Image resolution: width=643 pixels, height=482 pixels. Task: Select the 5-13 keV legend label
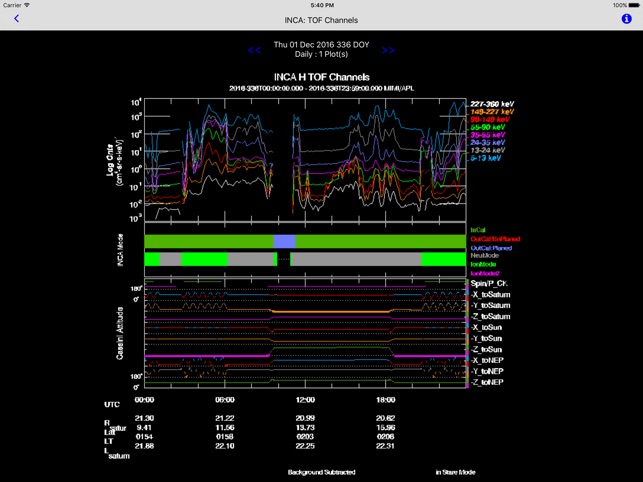pos(487,158)
